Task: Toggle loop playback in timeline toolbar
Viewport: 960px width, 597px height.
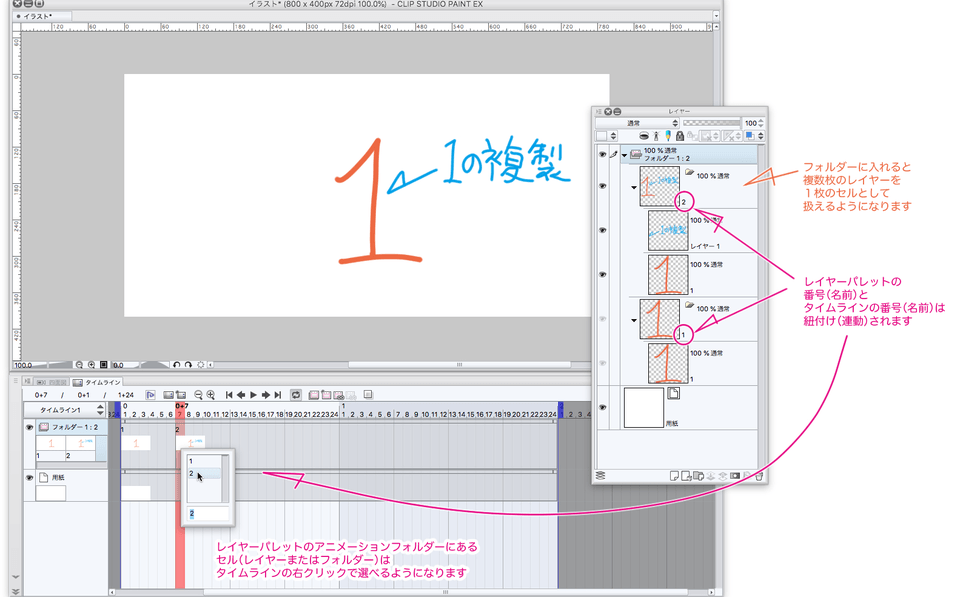Action: 296,395
